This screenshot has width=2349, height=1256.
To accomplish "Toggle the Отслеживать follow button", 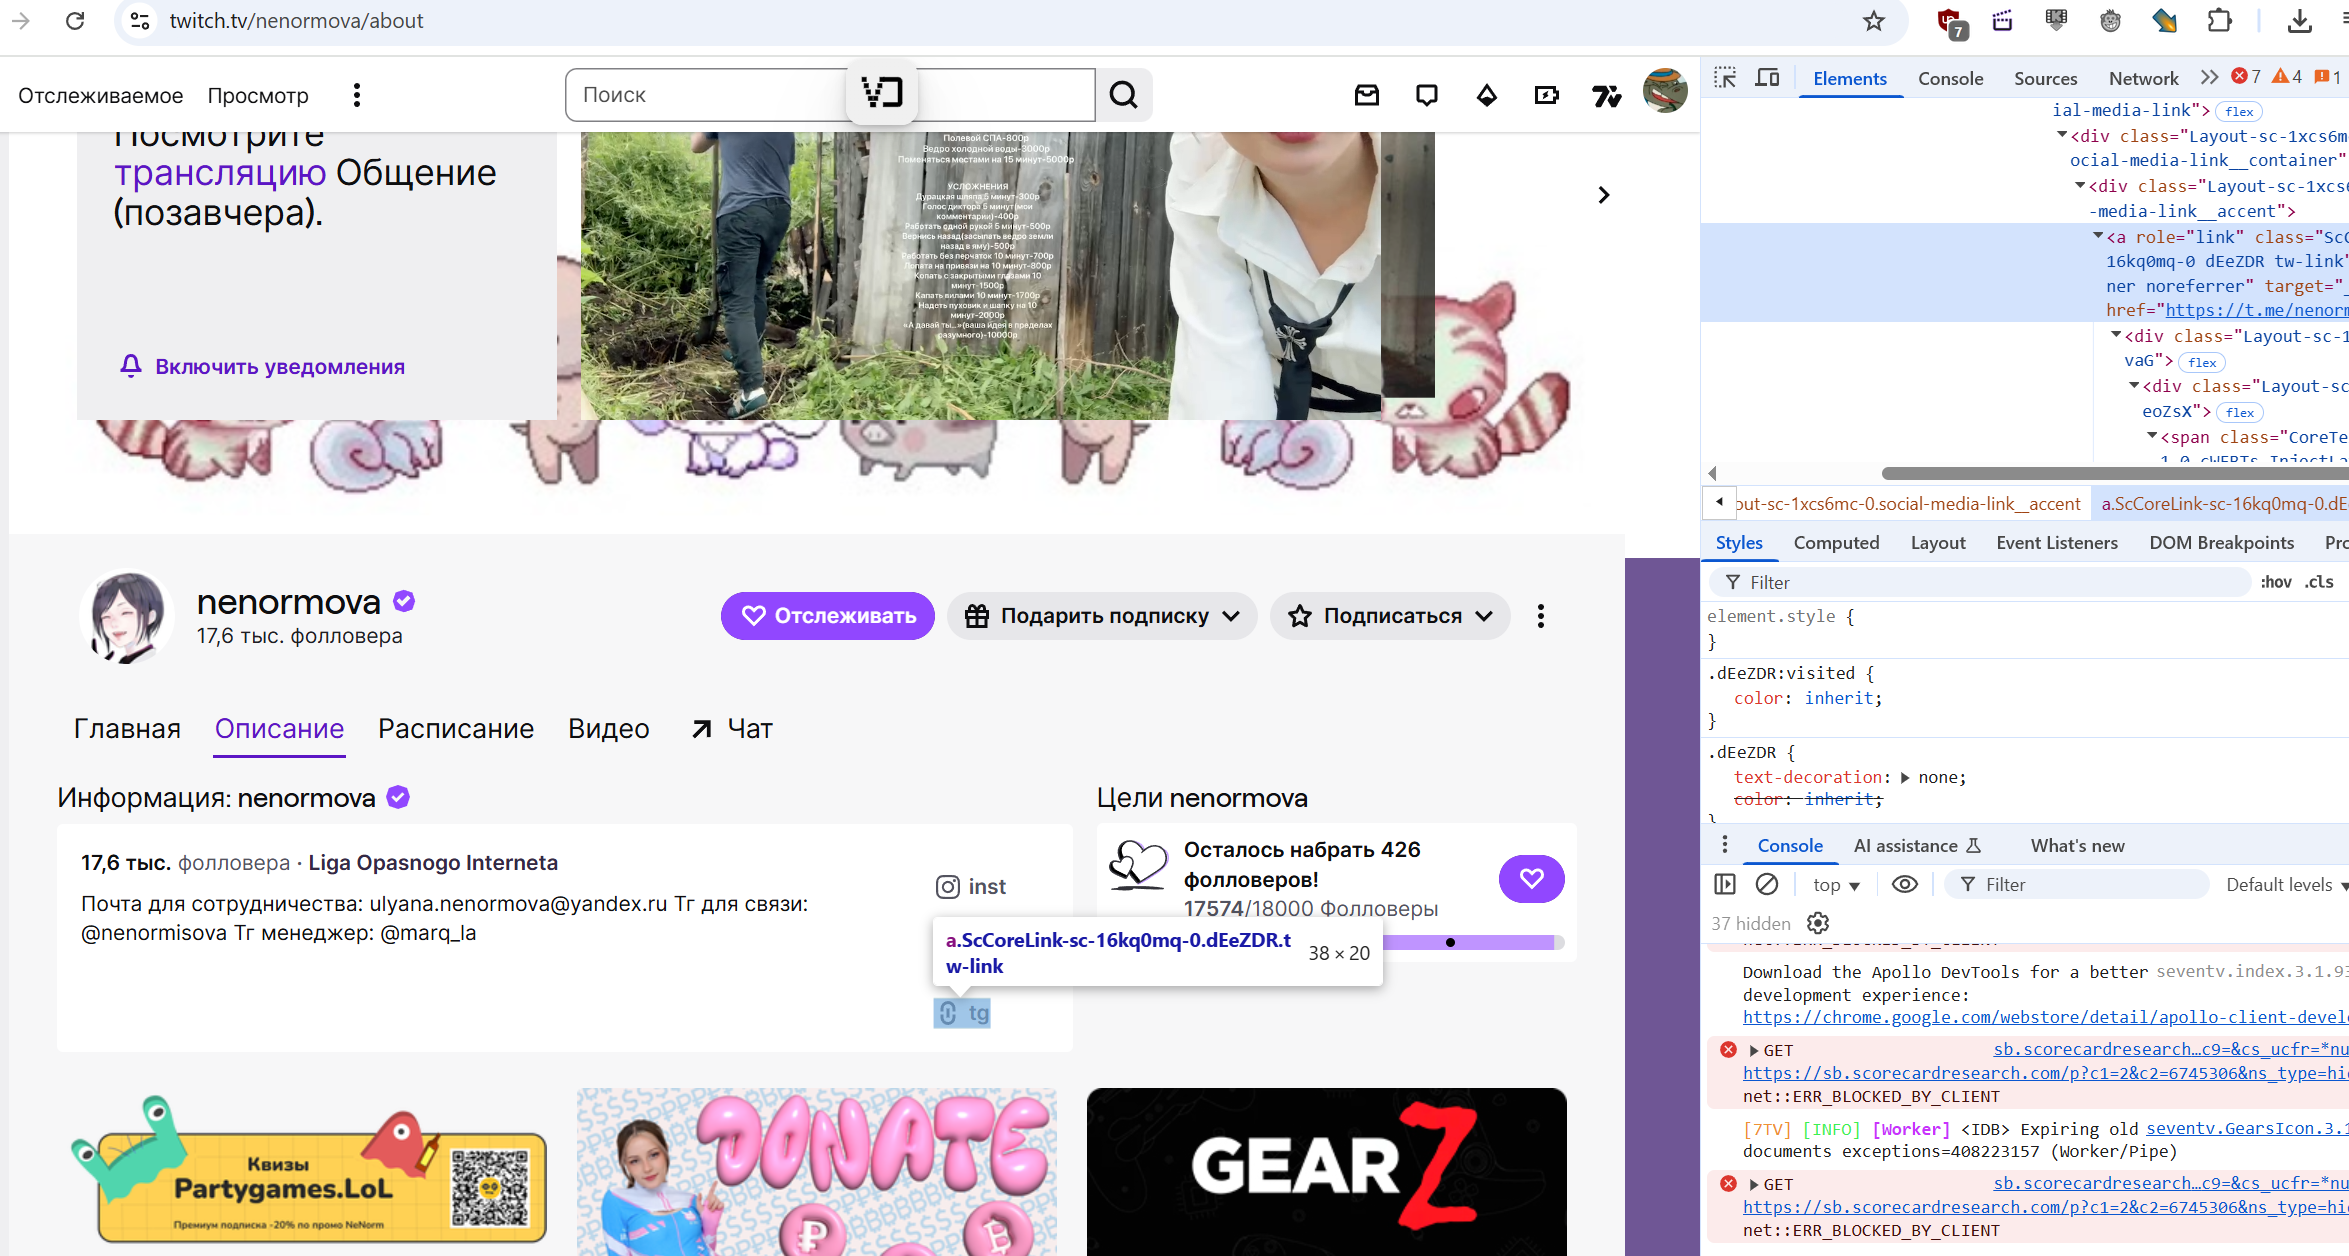I will [x=828, y=616].
